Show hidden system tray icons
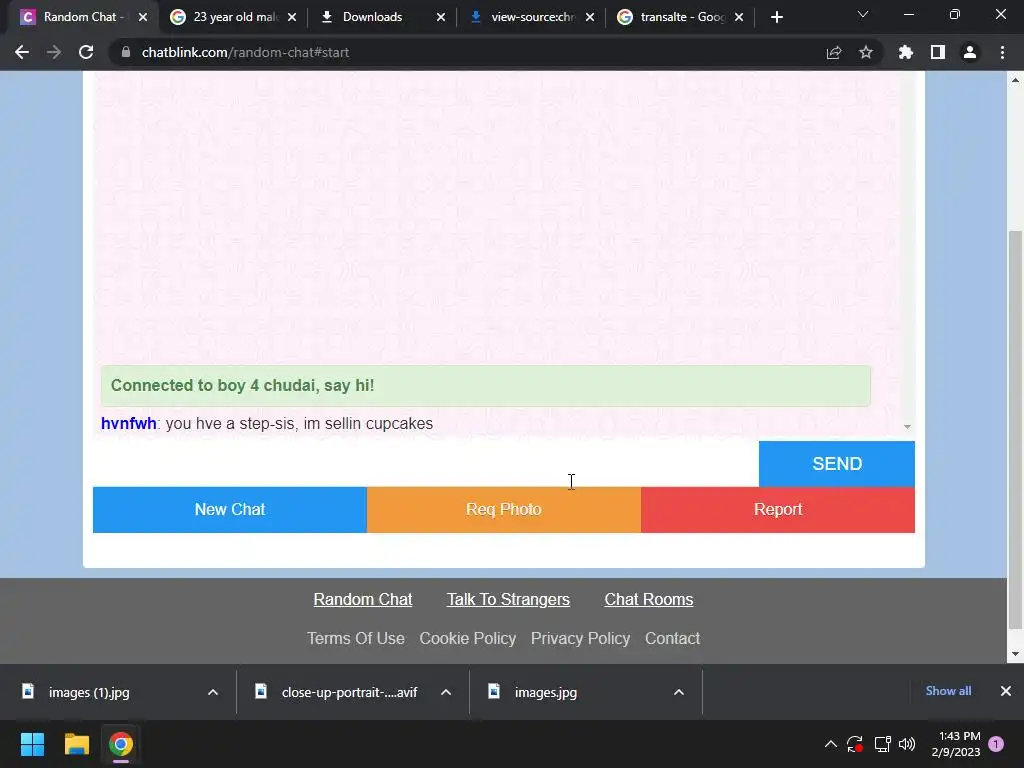 [x=831, y=744]
